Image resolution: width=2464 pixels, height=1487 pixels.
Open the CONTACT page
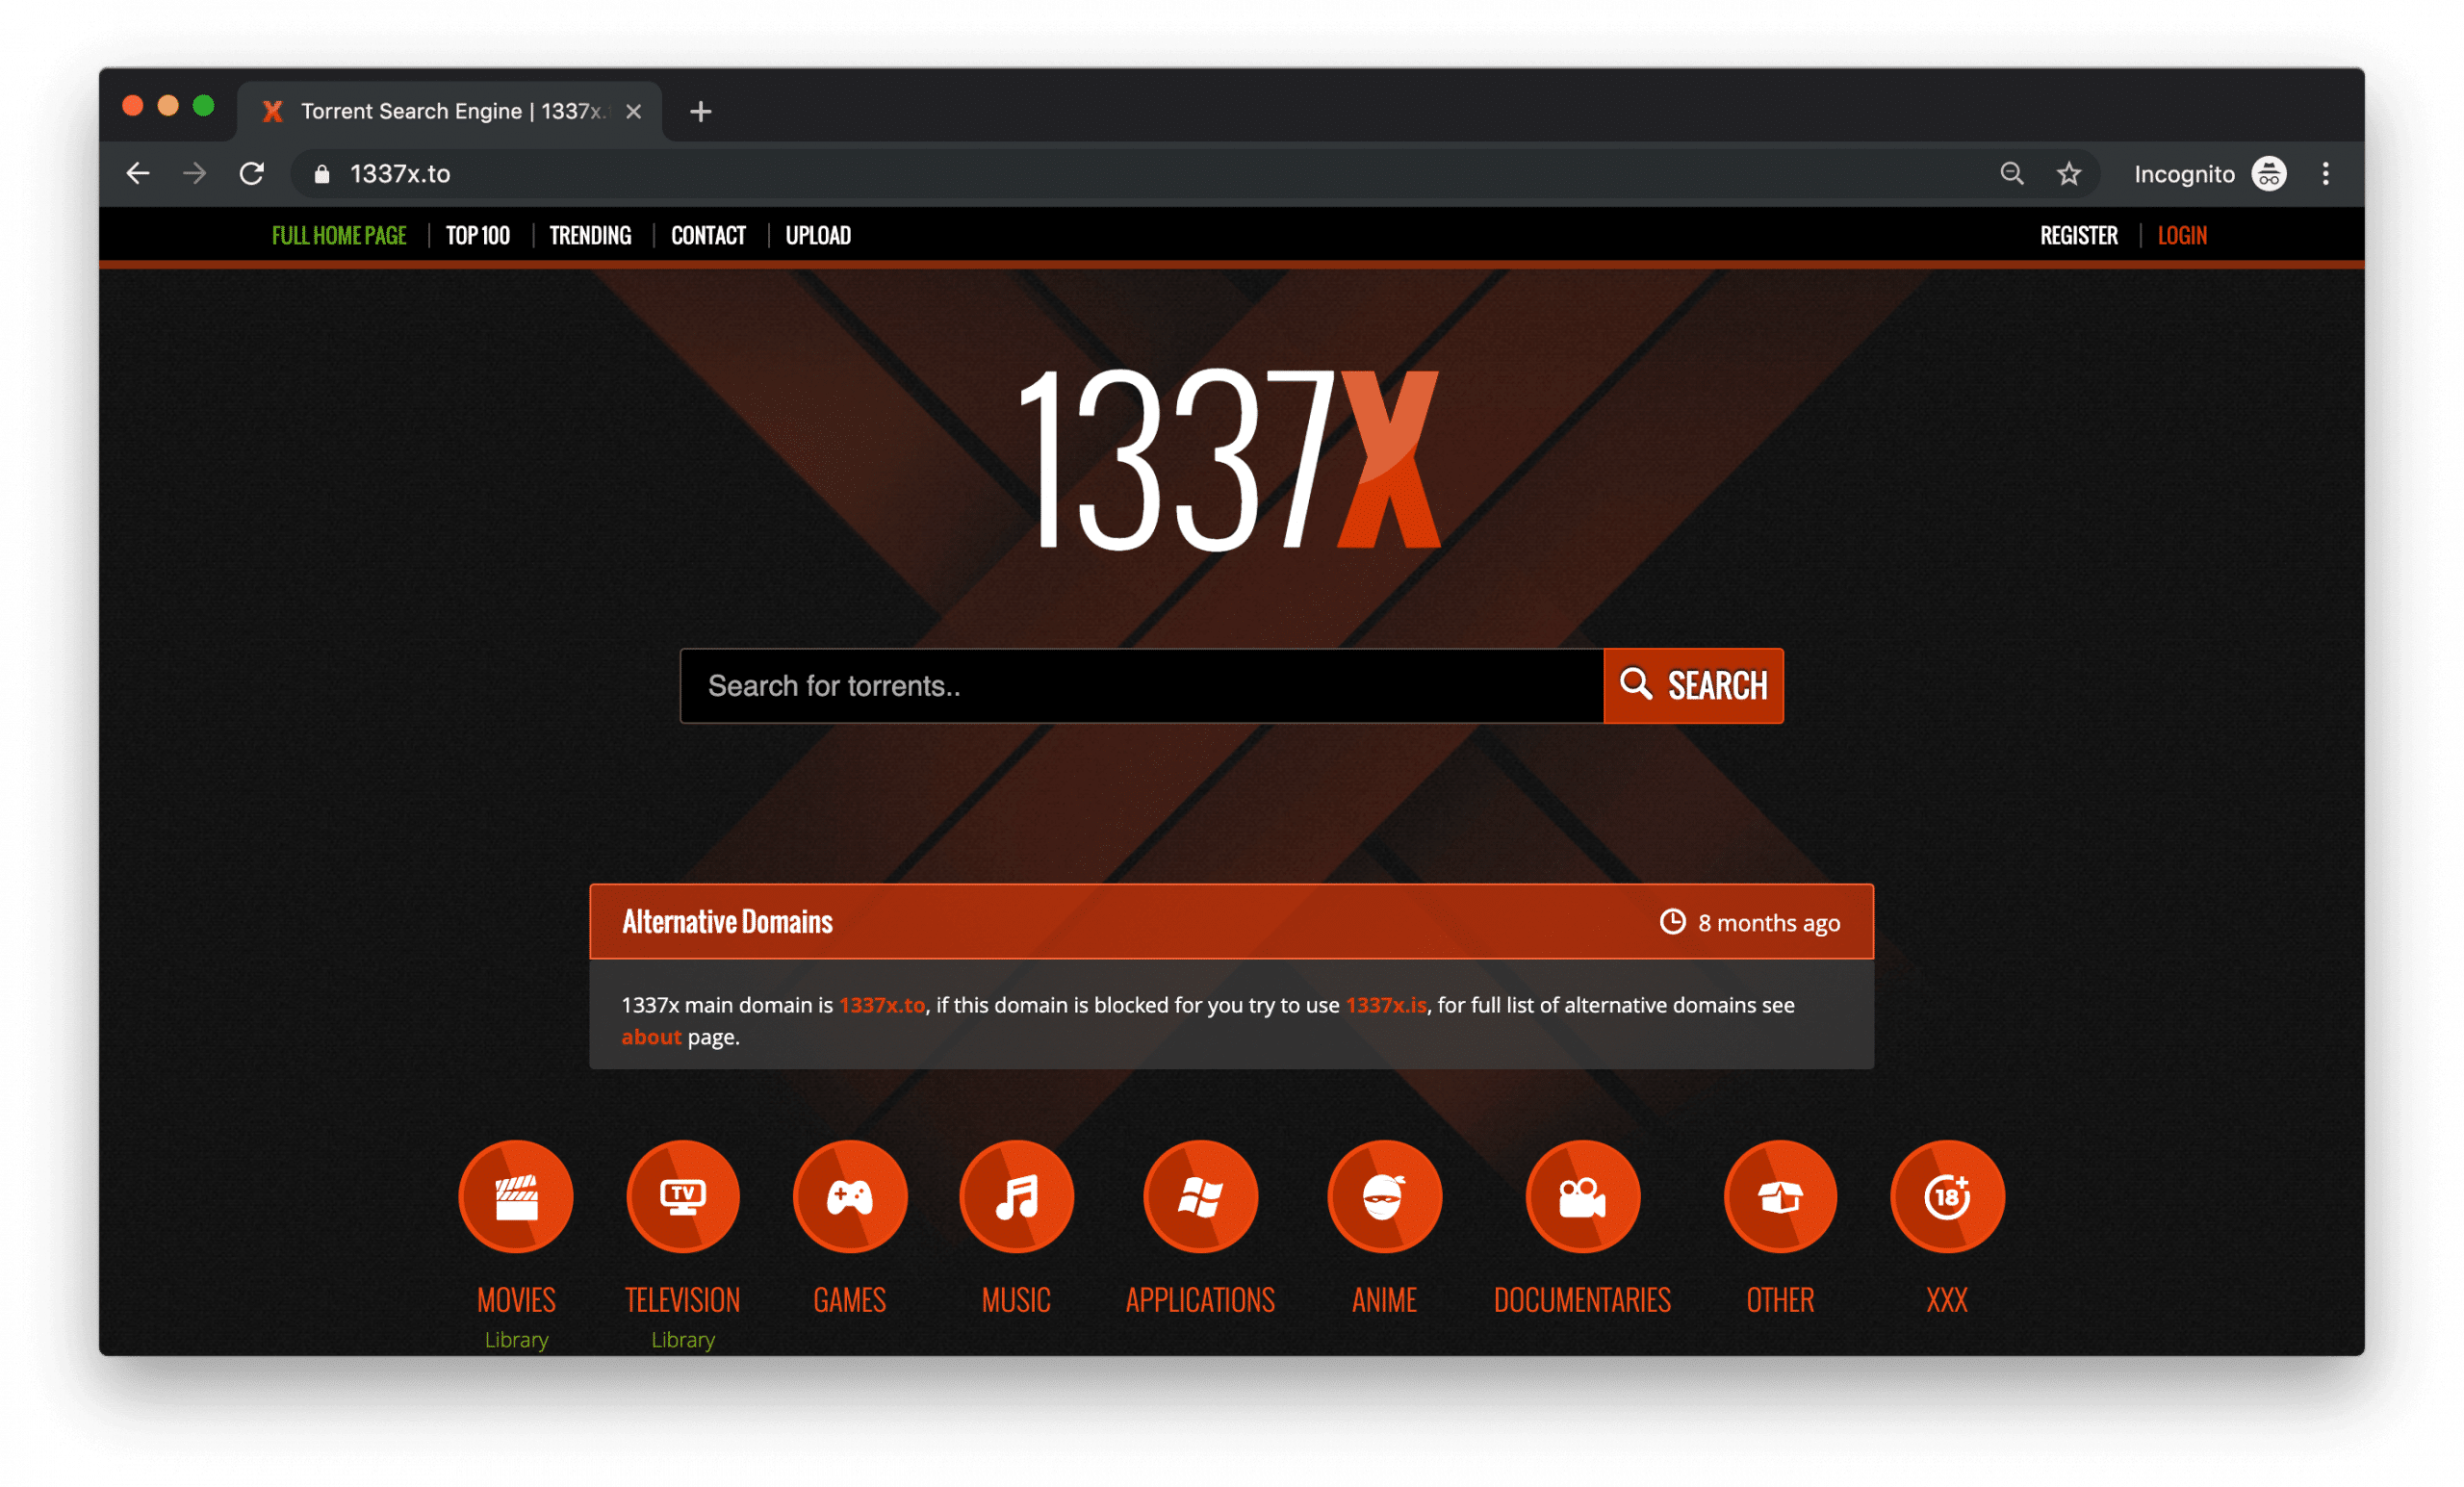[709, 235]
